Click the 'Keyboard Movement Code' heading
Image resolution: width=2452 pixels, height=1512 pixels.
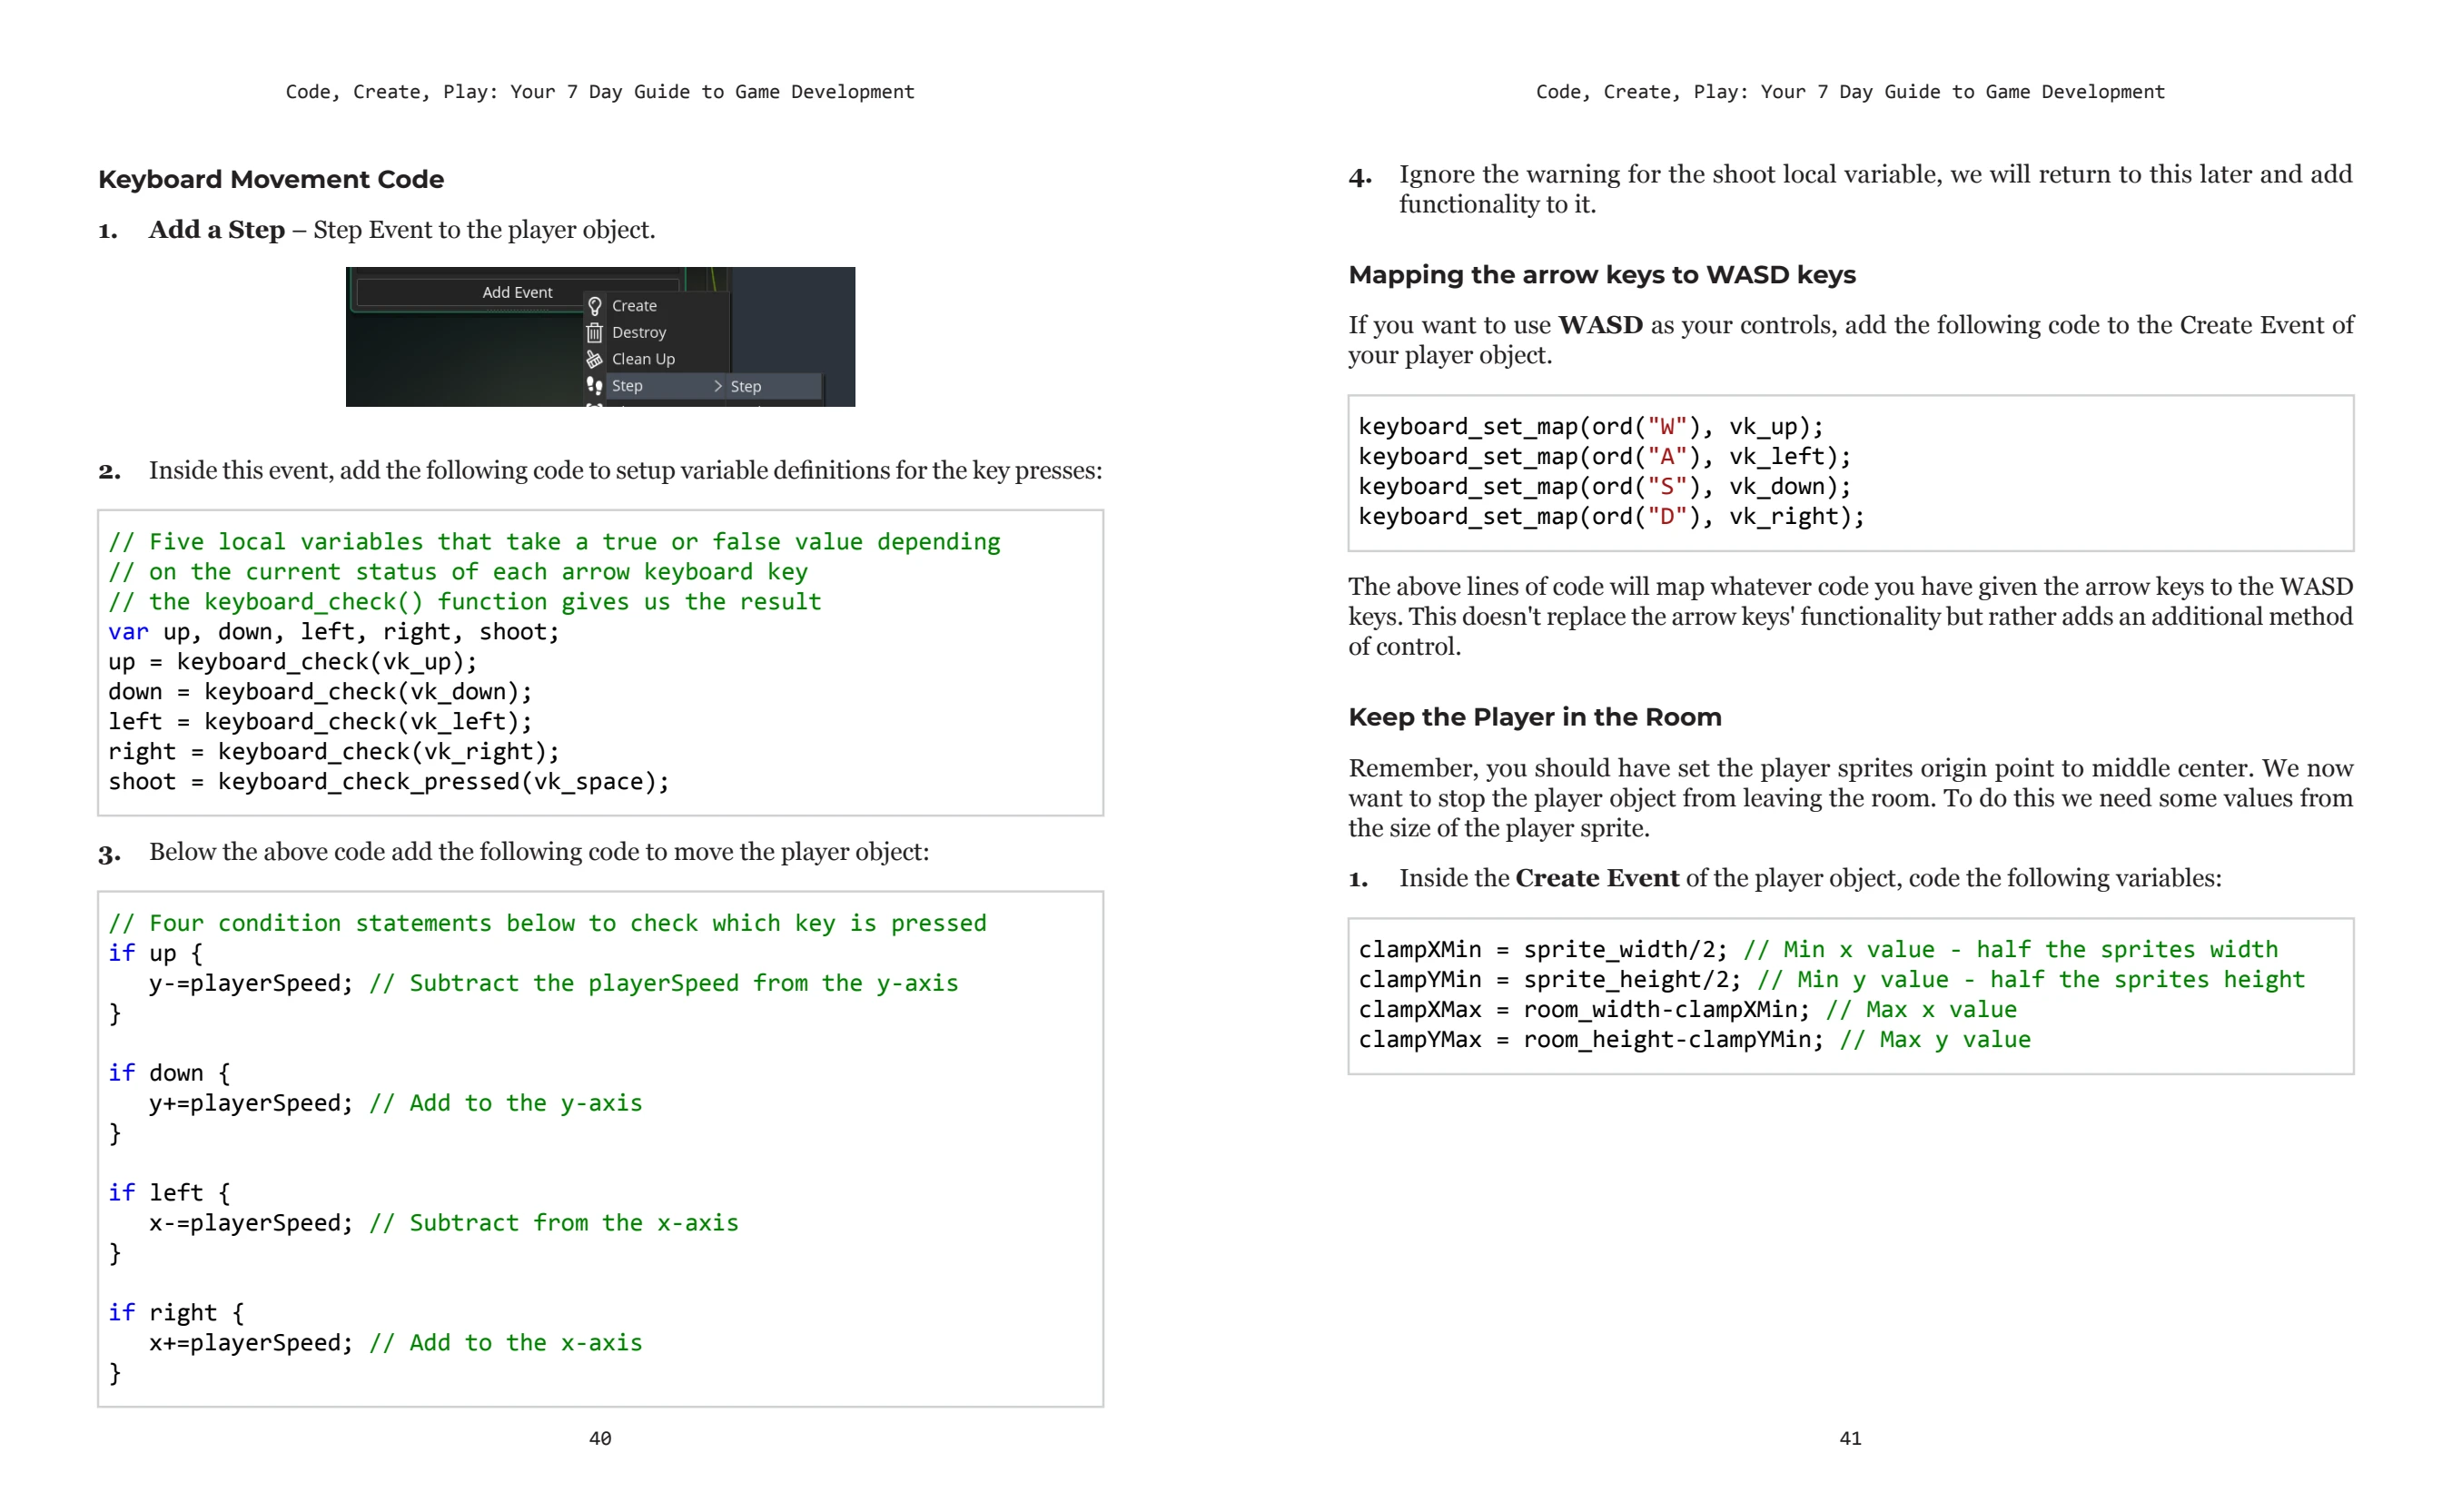pos(271,179)
